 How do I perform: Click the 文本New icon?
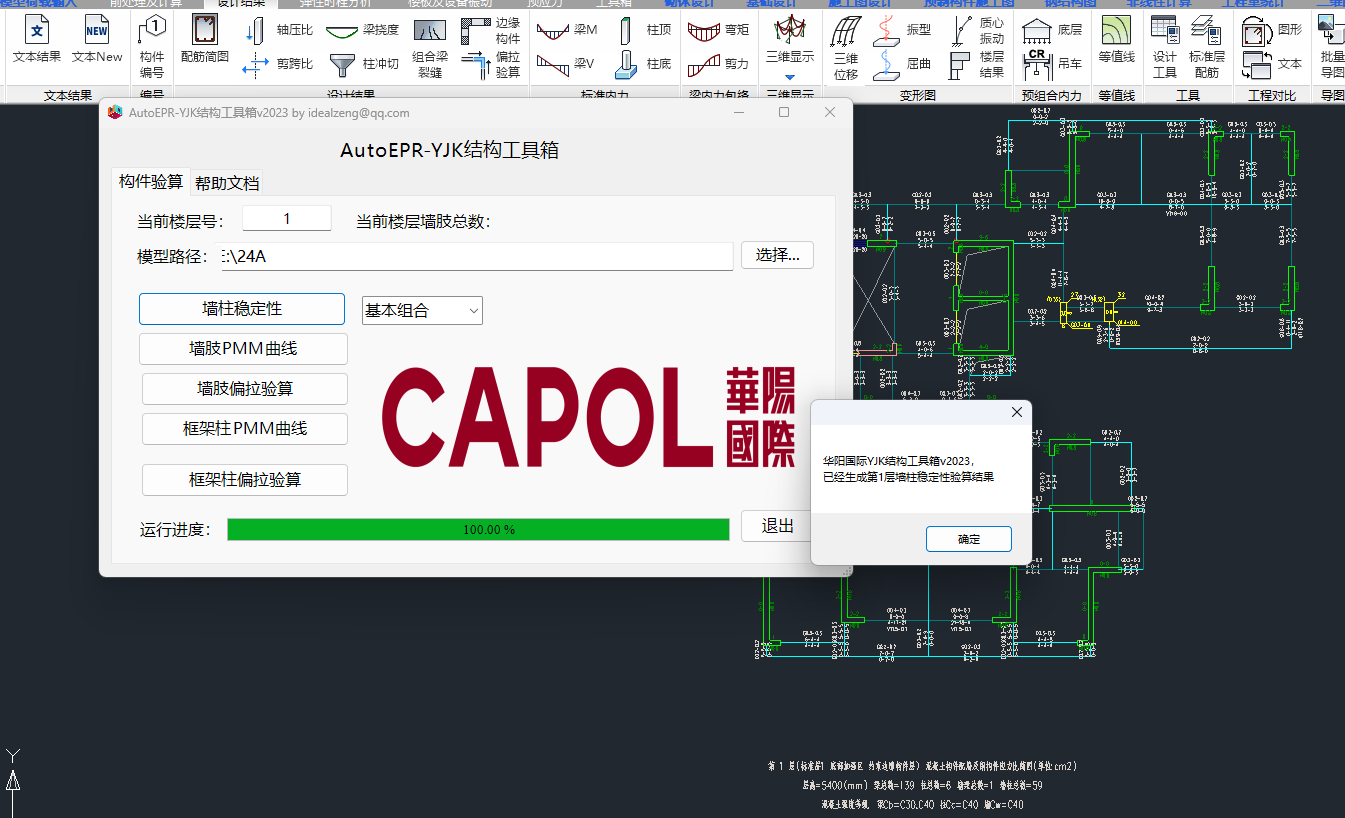97,41
